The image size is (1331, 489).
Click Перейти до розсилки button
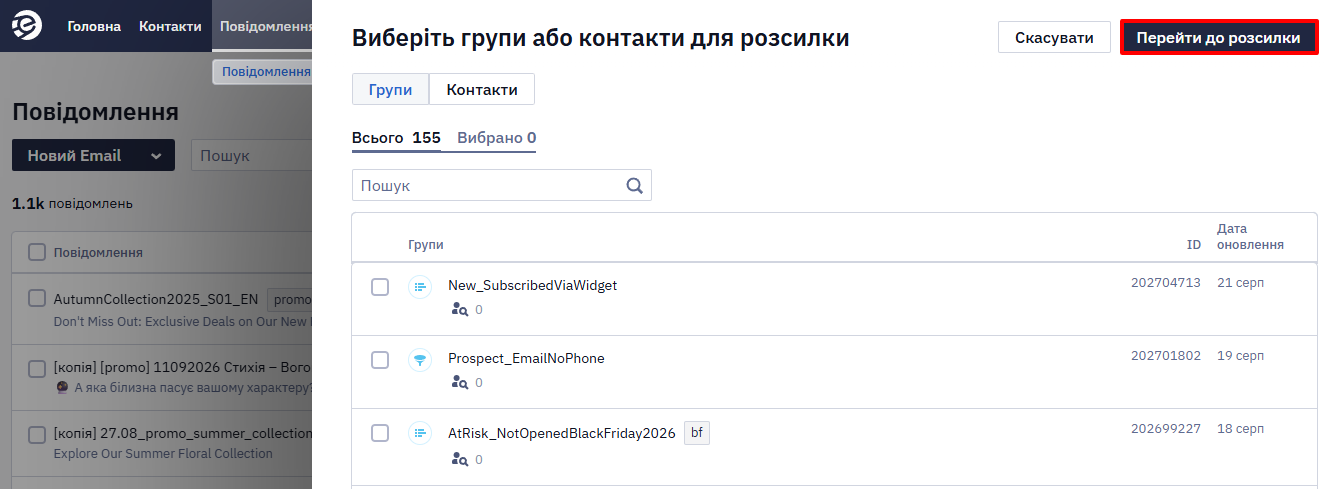[1218, 38]
